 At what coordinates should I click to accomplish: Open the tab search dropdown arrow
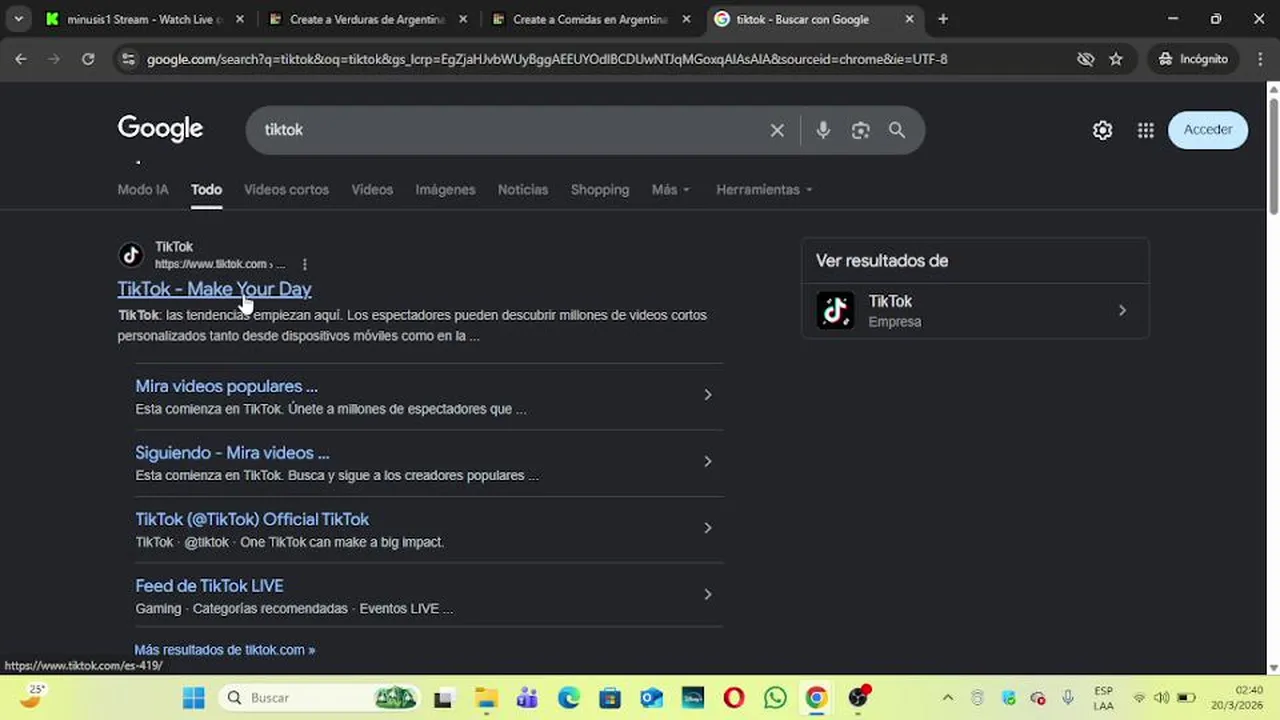click(x=18, y=19)
